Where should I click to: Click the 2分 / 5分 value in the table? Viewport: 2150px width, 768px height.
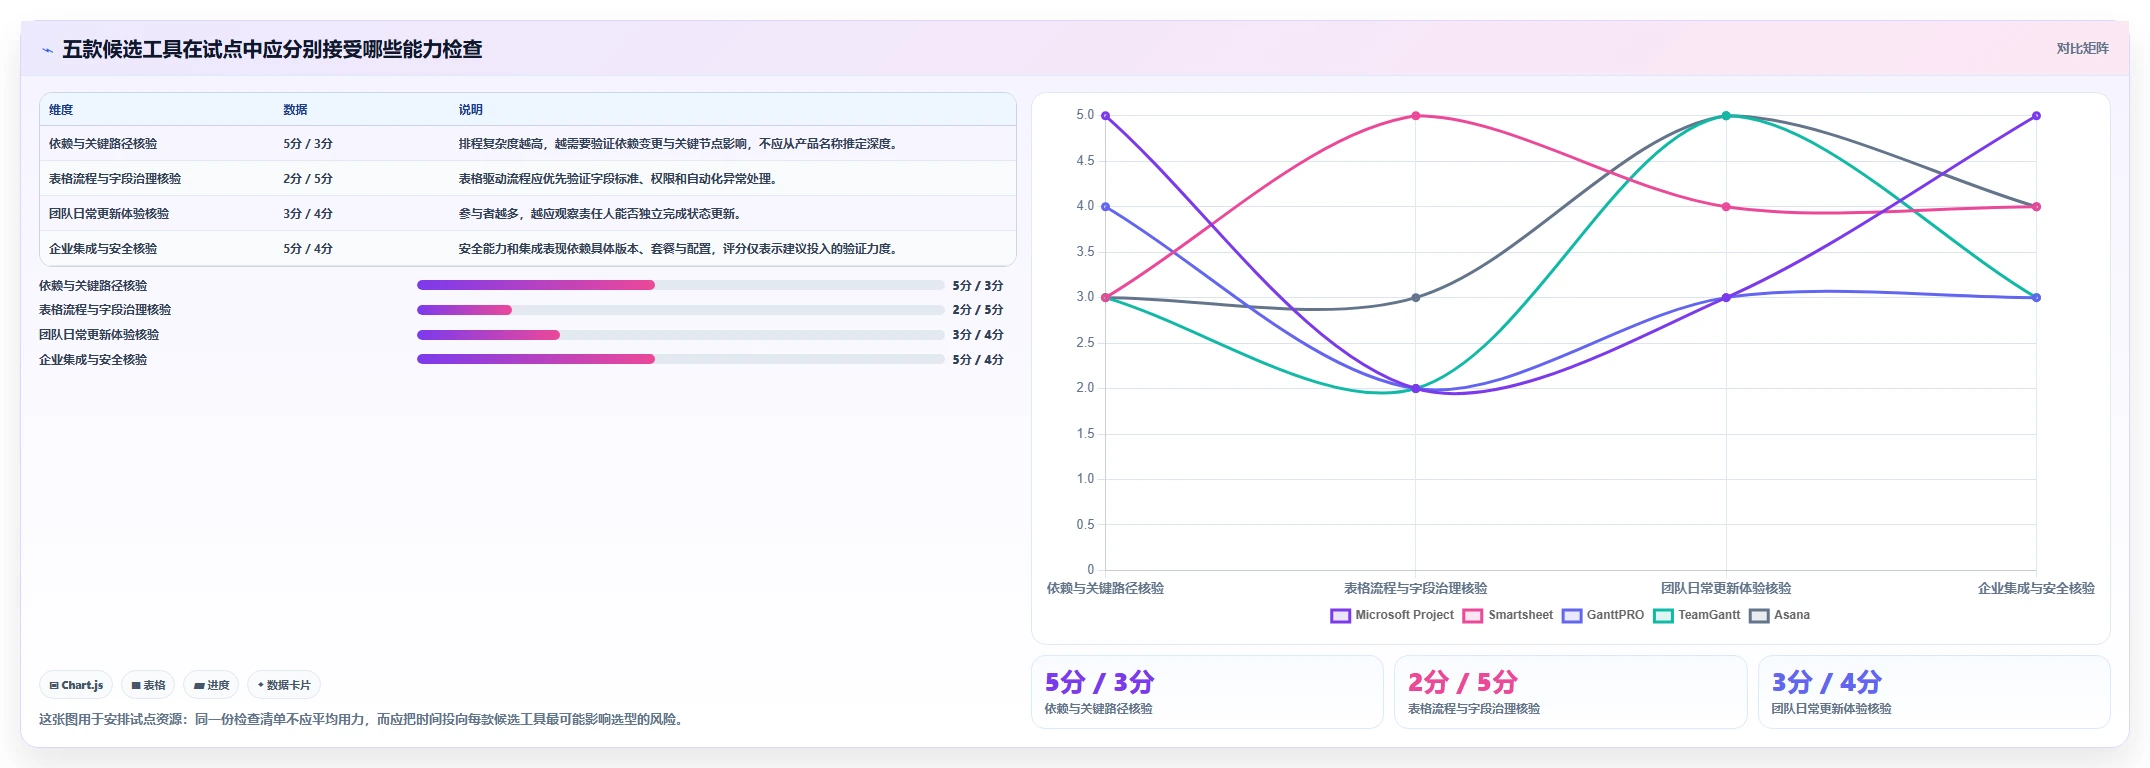[x=308, y=179]
